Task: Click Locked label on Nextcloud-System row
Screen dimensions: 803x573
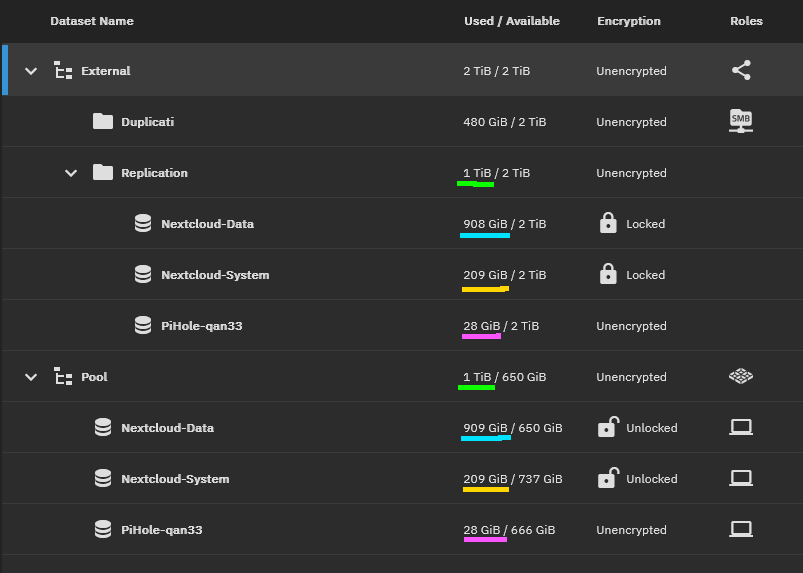Action: [645, 275]
